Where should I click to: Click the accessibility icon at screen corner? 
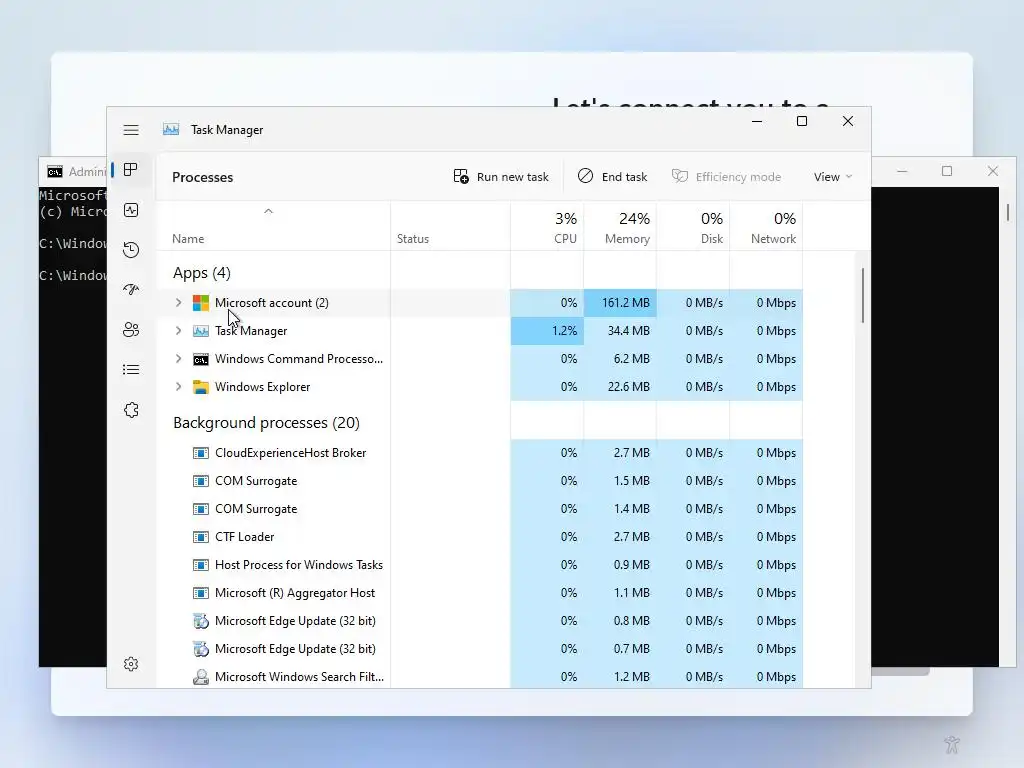[x=952, y=744]
